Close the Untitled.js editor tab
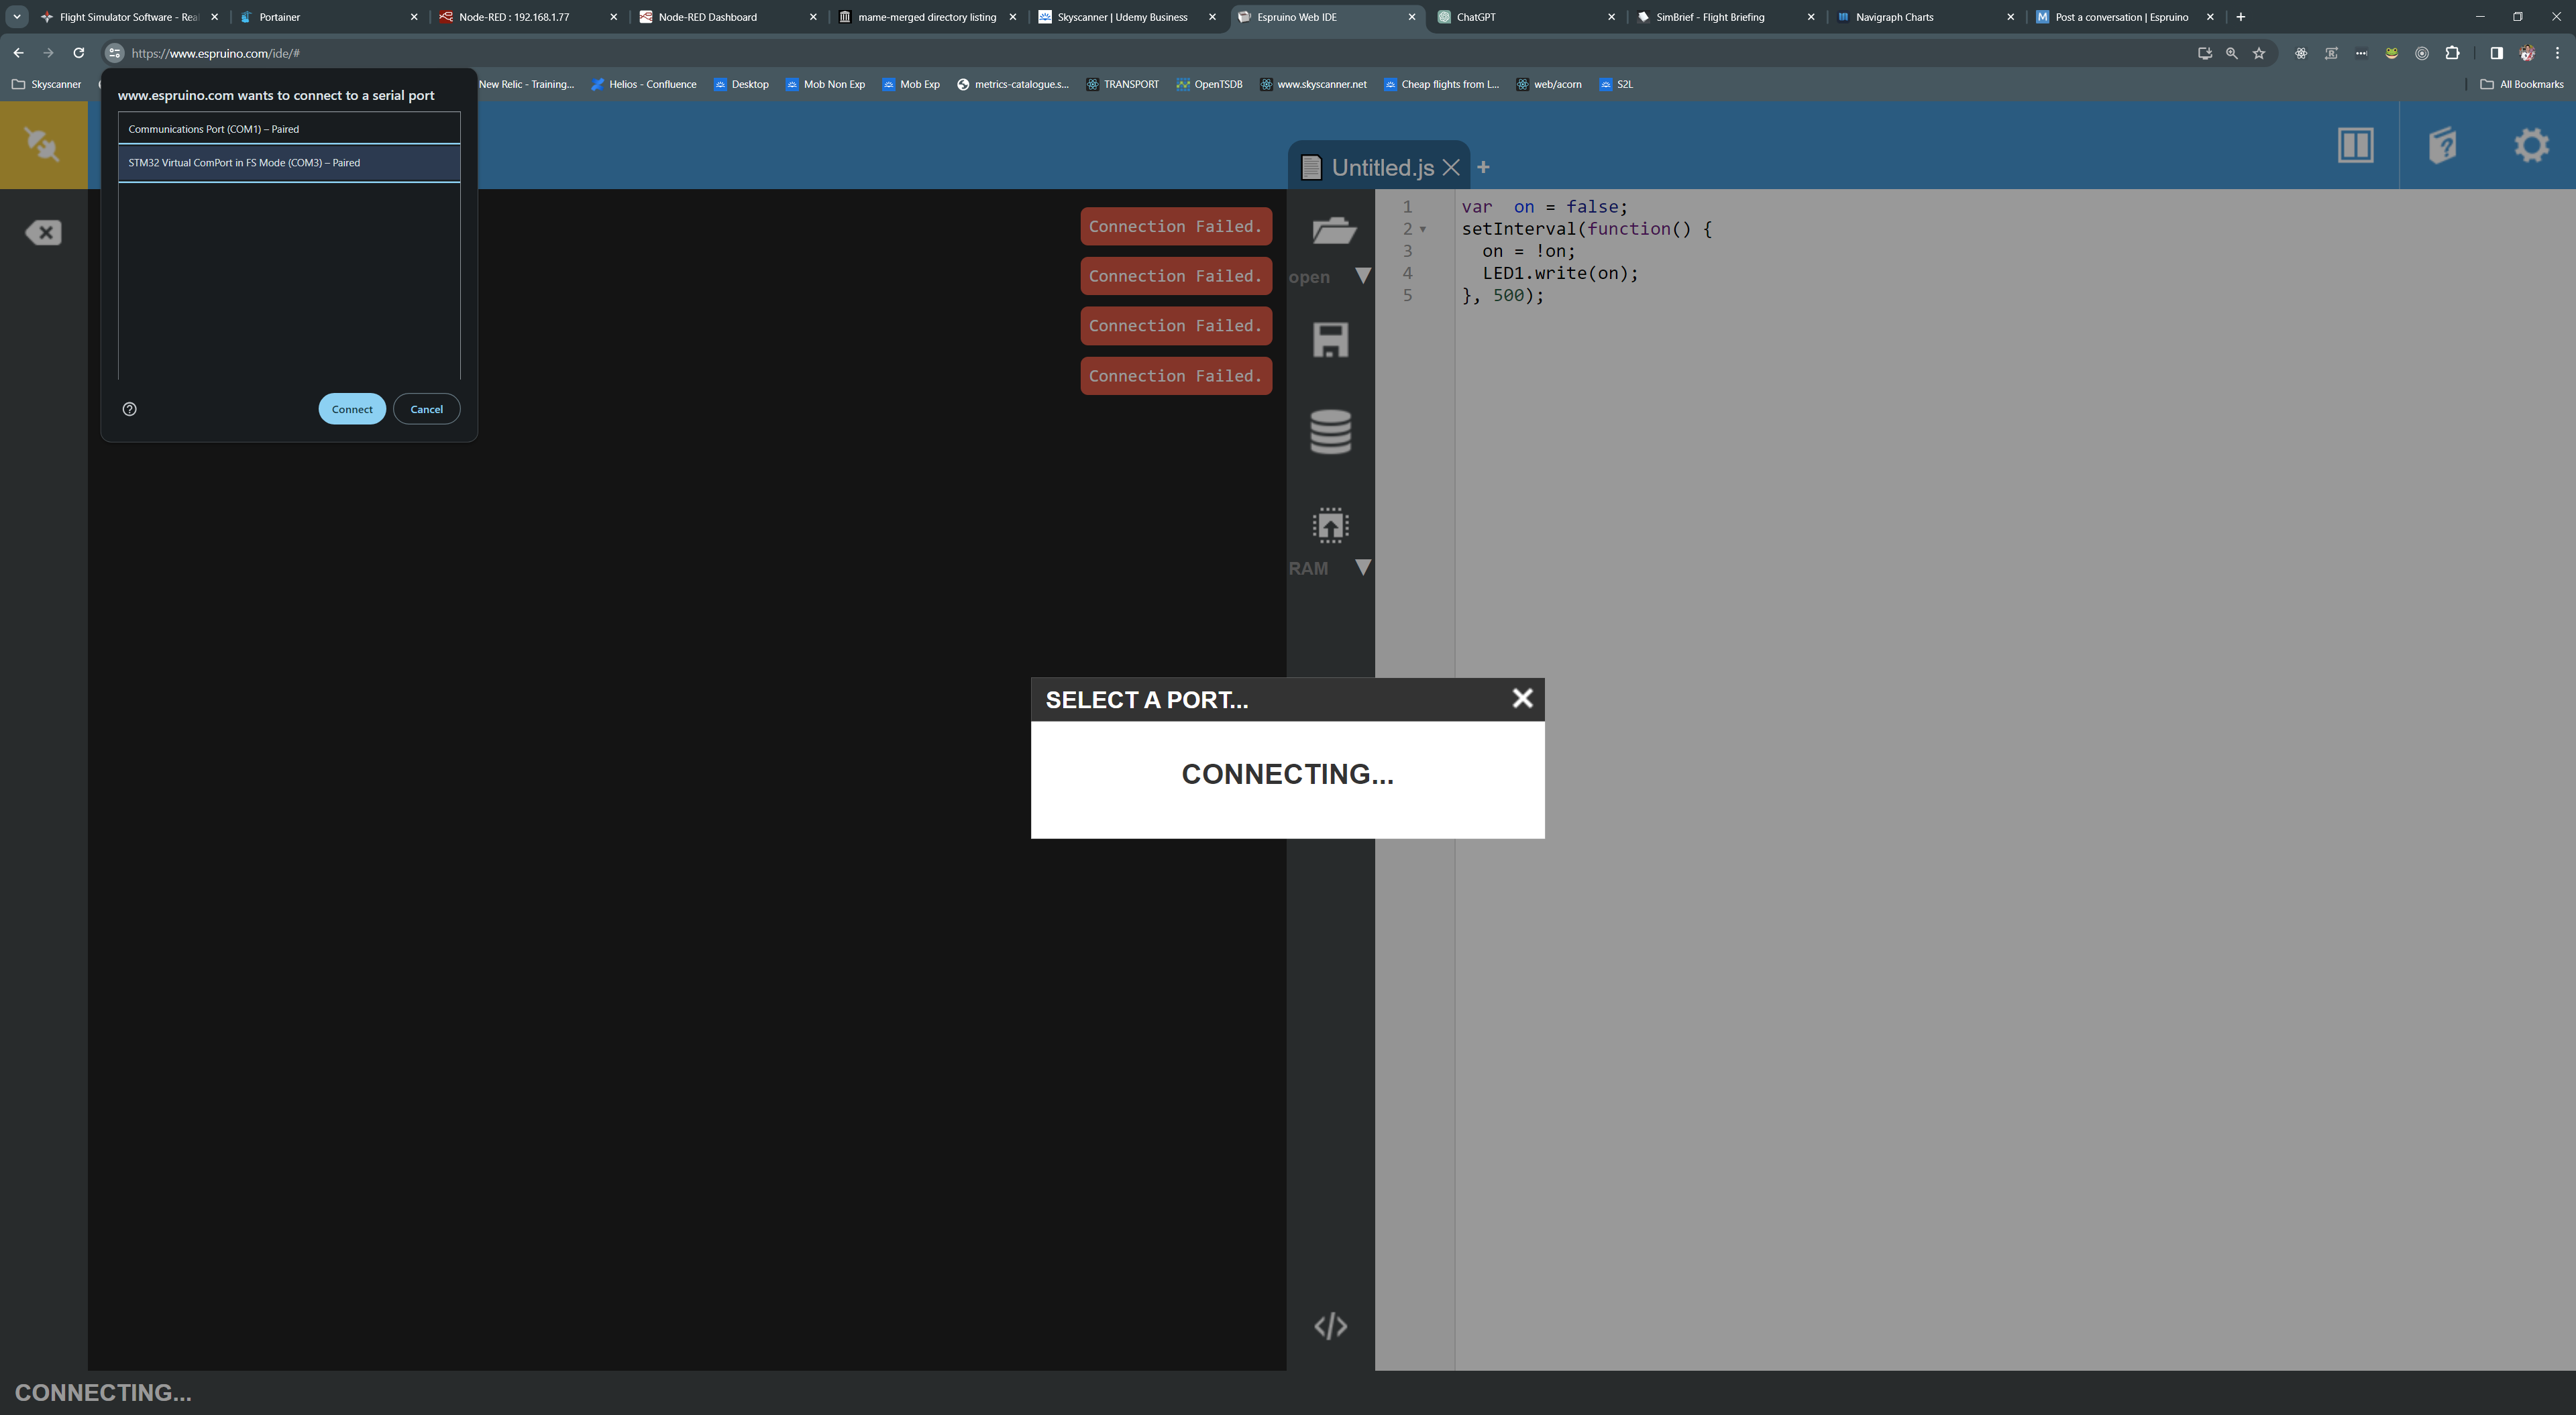This screenshot has width=2576, height=1415. click(1451, 168)
